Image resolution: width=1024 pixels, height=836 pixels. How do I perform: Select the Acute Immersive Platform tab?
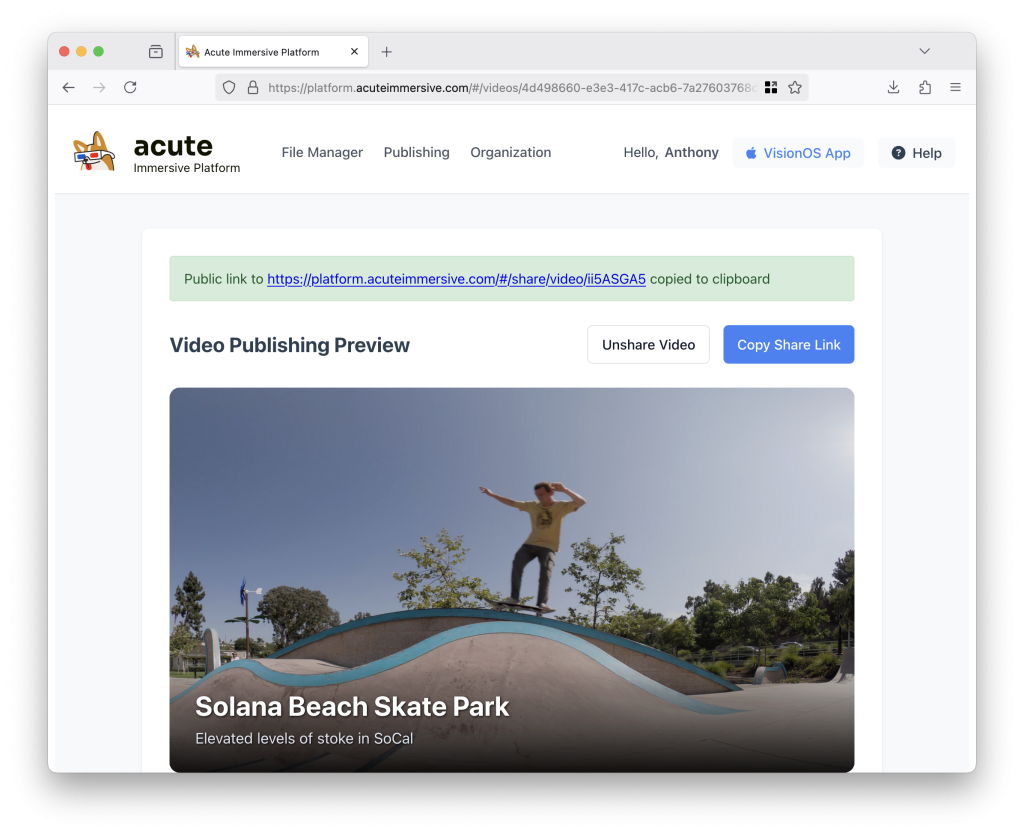tap(273, 52)
